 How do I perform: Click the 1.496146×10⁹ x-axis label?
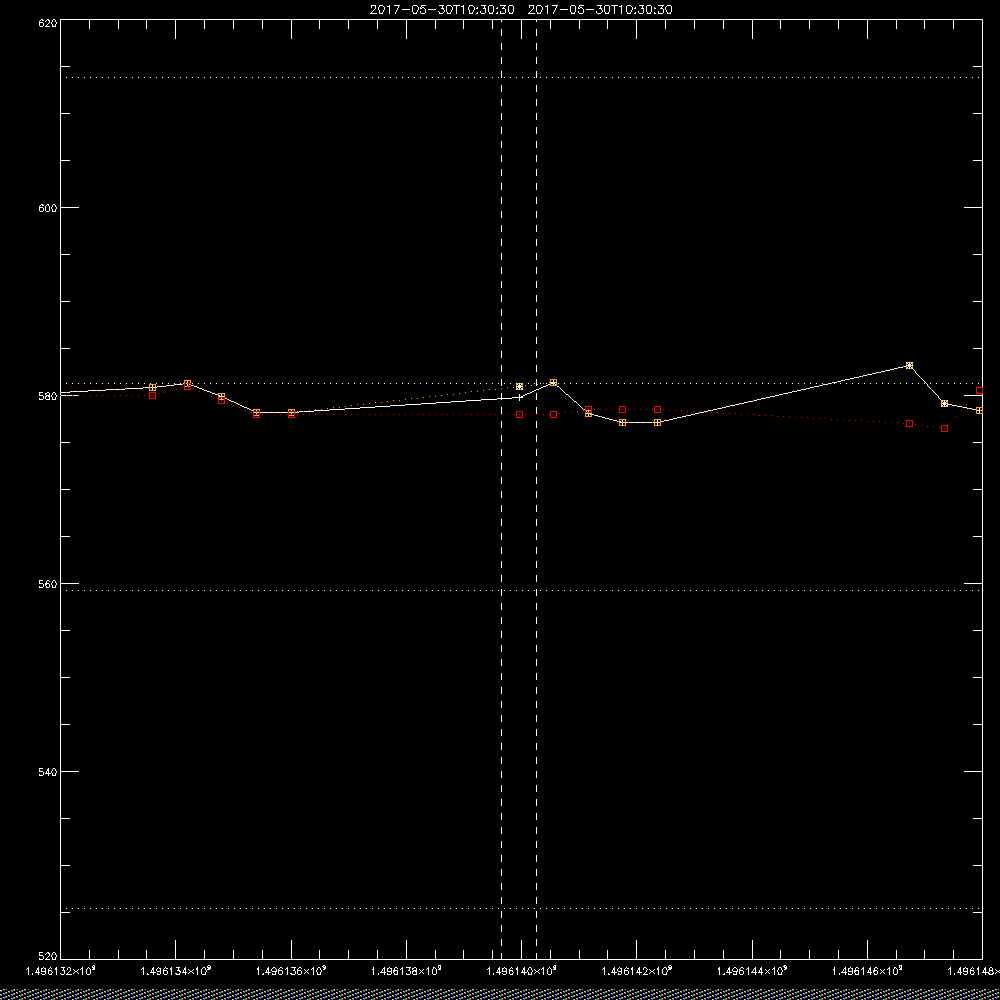point(868,971)
